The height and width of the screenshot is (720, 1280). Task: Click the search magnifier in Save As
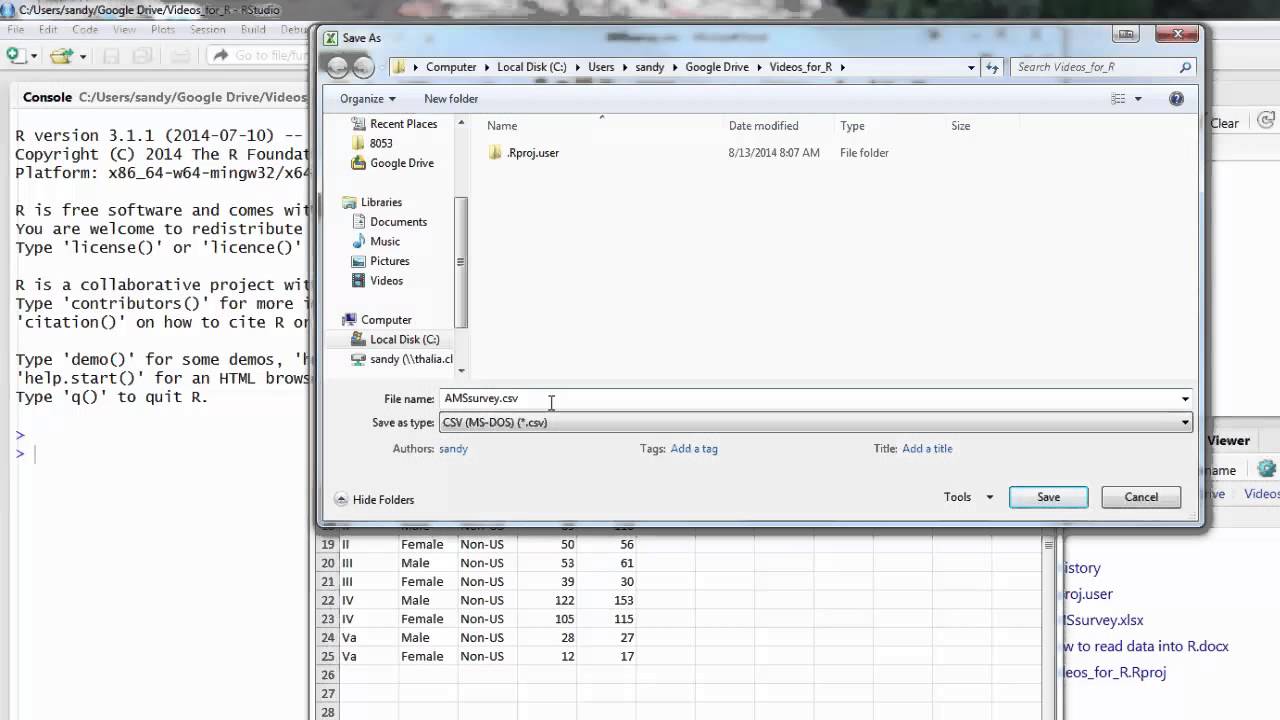click(1185, 67)
